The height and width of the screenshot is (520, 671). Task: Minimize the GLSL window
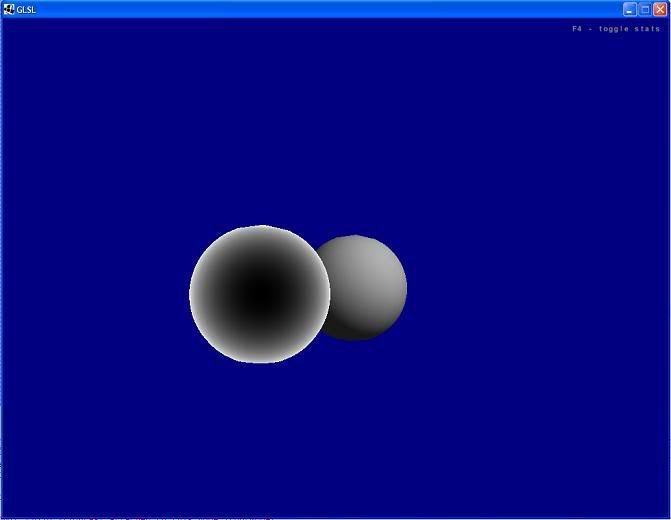pyautogui.click(x=629, y=9)
